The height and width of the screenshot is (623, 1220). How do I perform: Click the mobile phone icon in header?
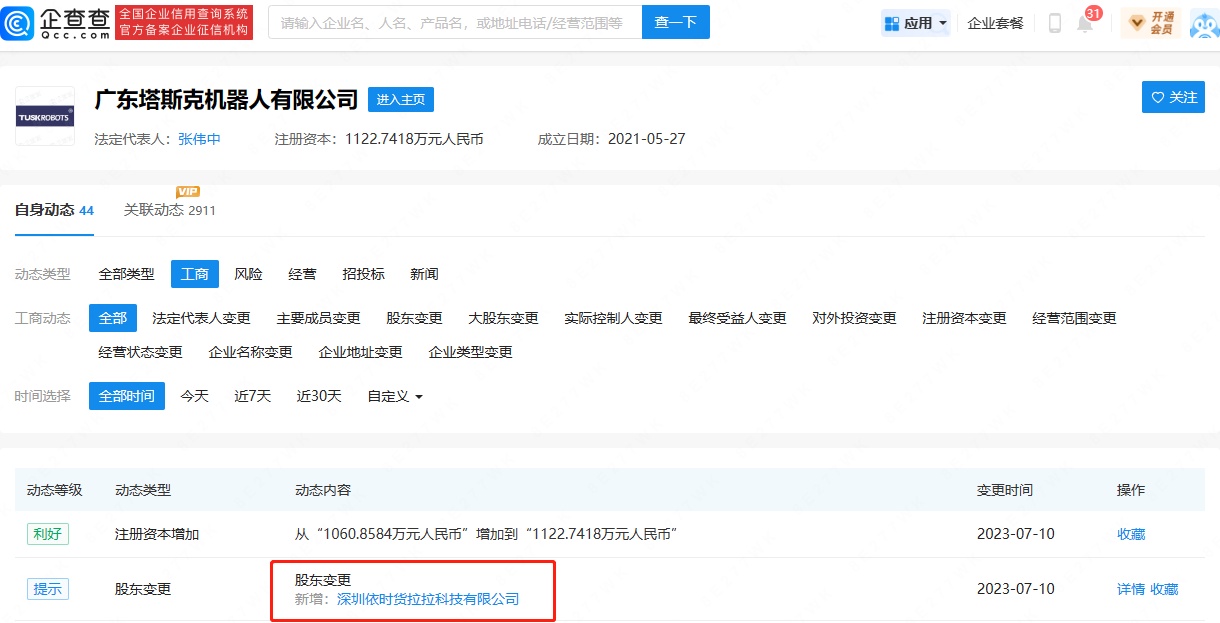click(1054, 23)
